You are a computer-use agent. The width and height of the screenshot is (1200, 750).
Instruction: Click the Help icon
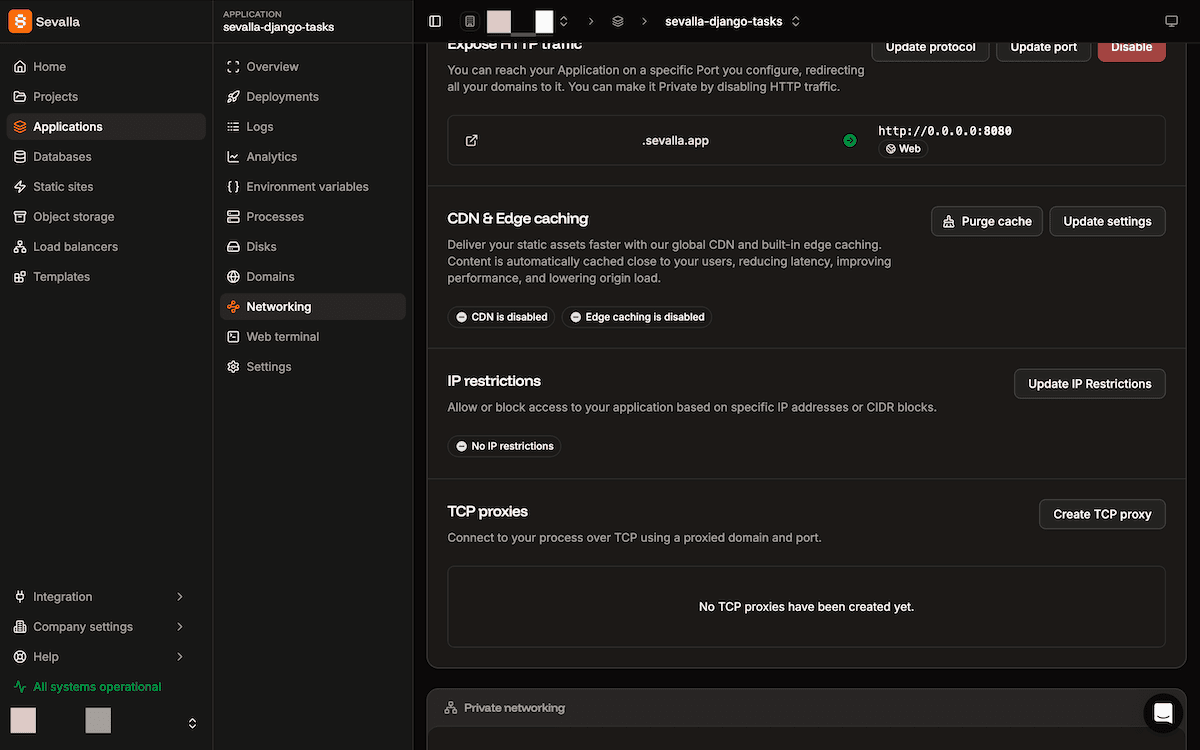pos(20,657)
